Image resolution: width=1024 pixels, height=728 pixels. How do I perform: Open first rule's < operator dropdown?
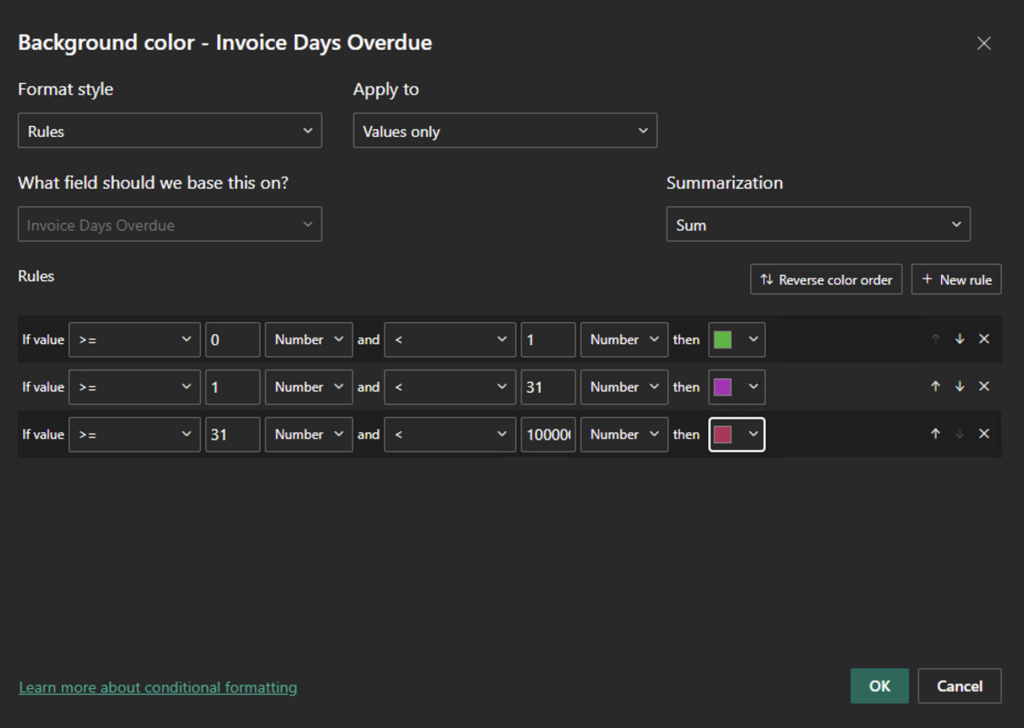pyautogui.click(x=450, y=340)
